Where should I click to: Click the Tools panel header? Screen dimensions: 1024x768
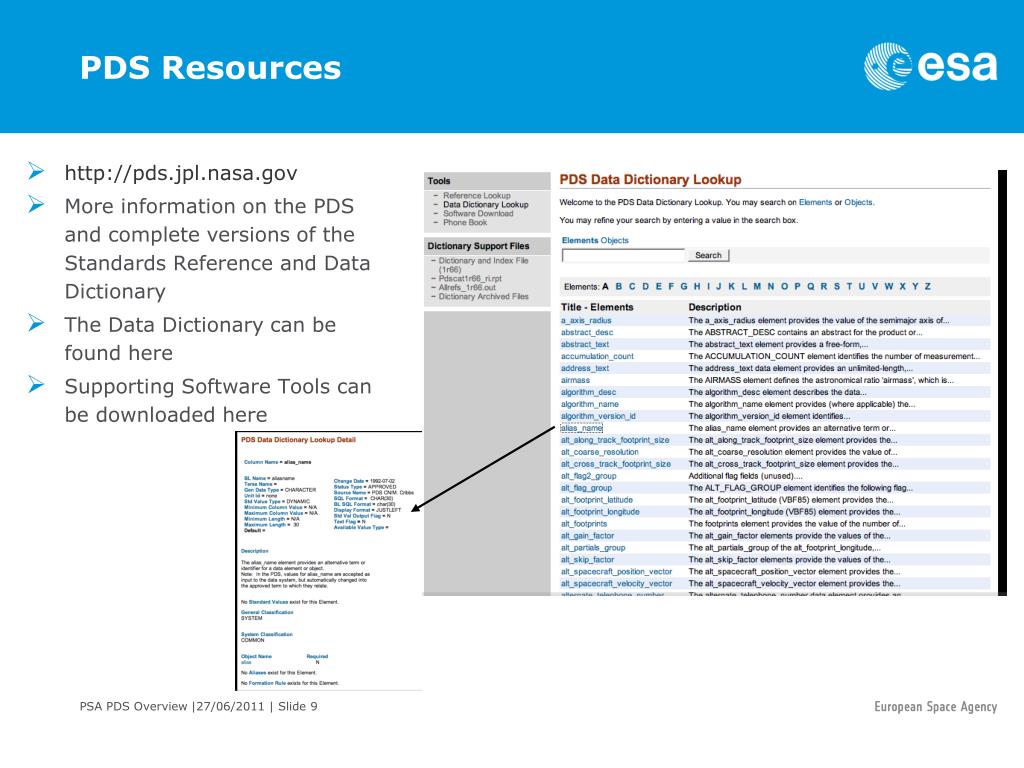click(439, 181)
